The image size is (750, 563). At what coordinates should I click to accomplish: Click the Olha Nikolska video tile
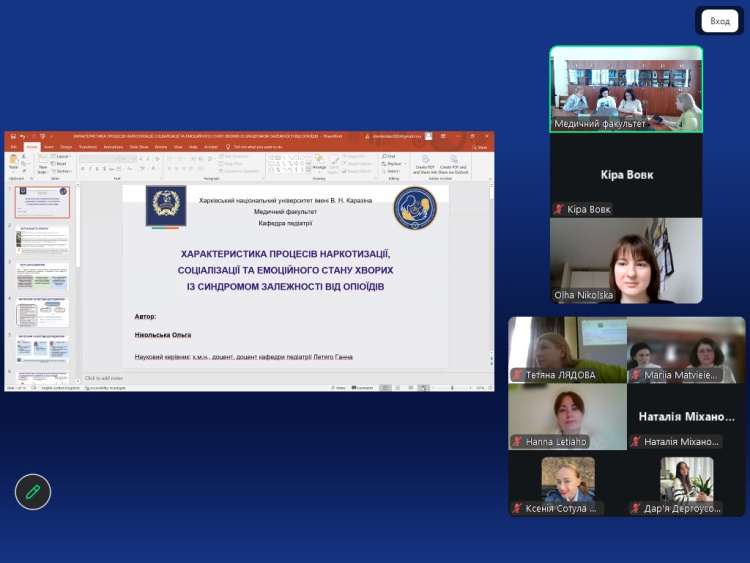(626, 261)
